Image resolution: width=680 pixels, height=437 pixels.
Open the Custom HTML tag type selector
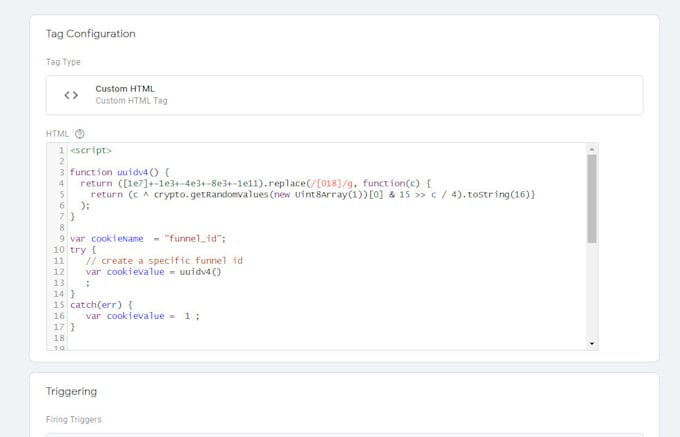point(344,95)
